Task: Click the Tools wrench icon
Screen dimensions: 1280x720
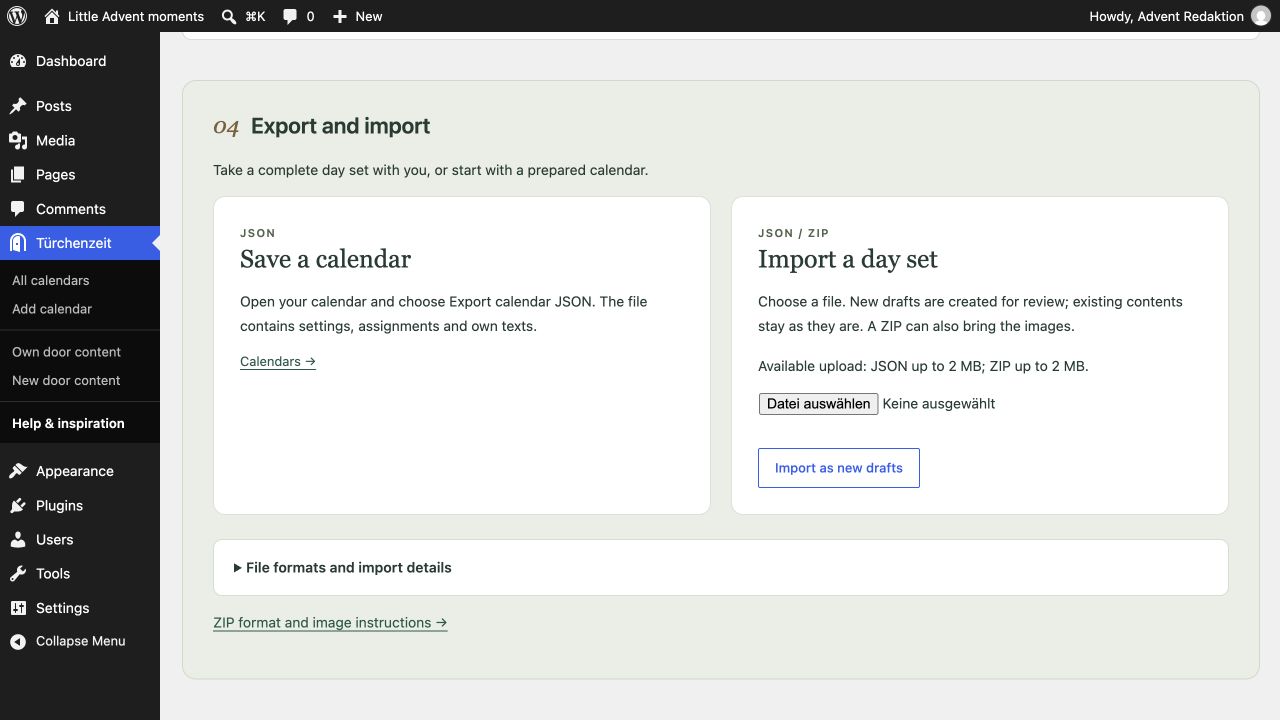Action: pyautogui.click(x=18, y=573)
